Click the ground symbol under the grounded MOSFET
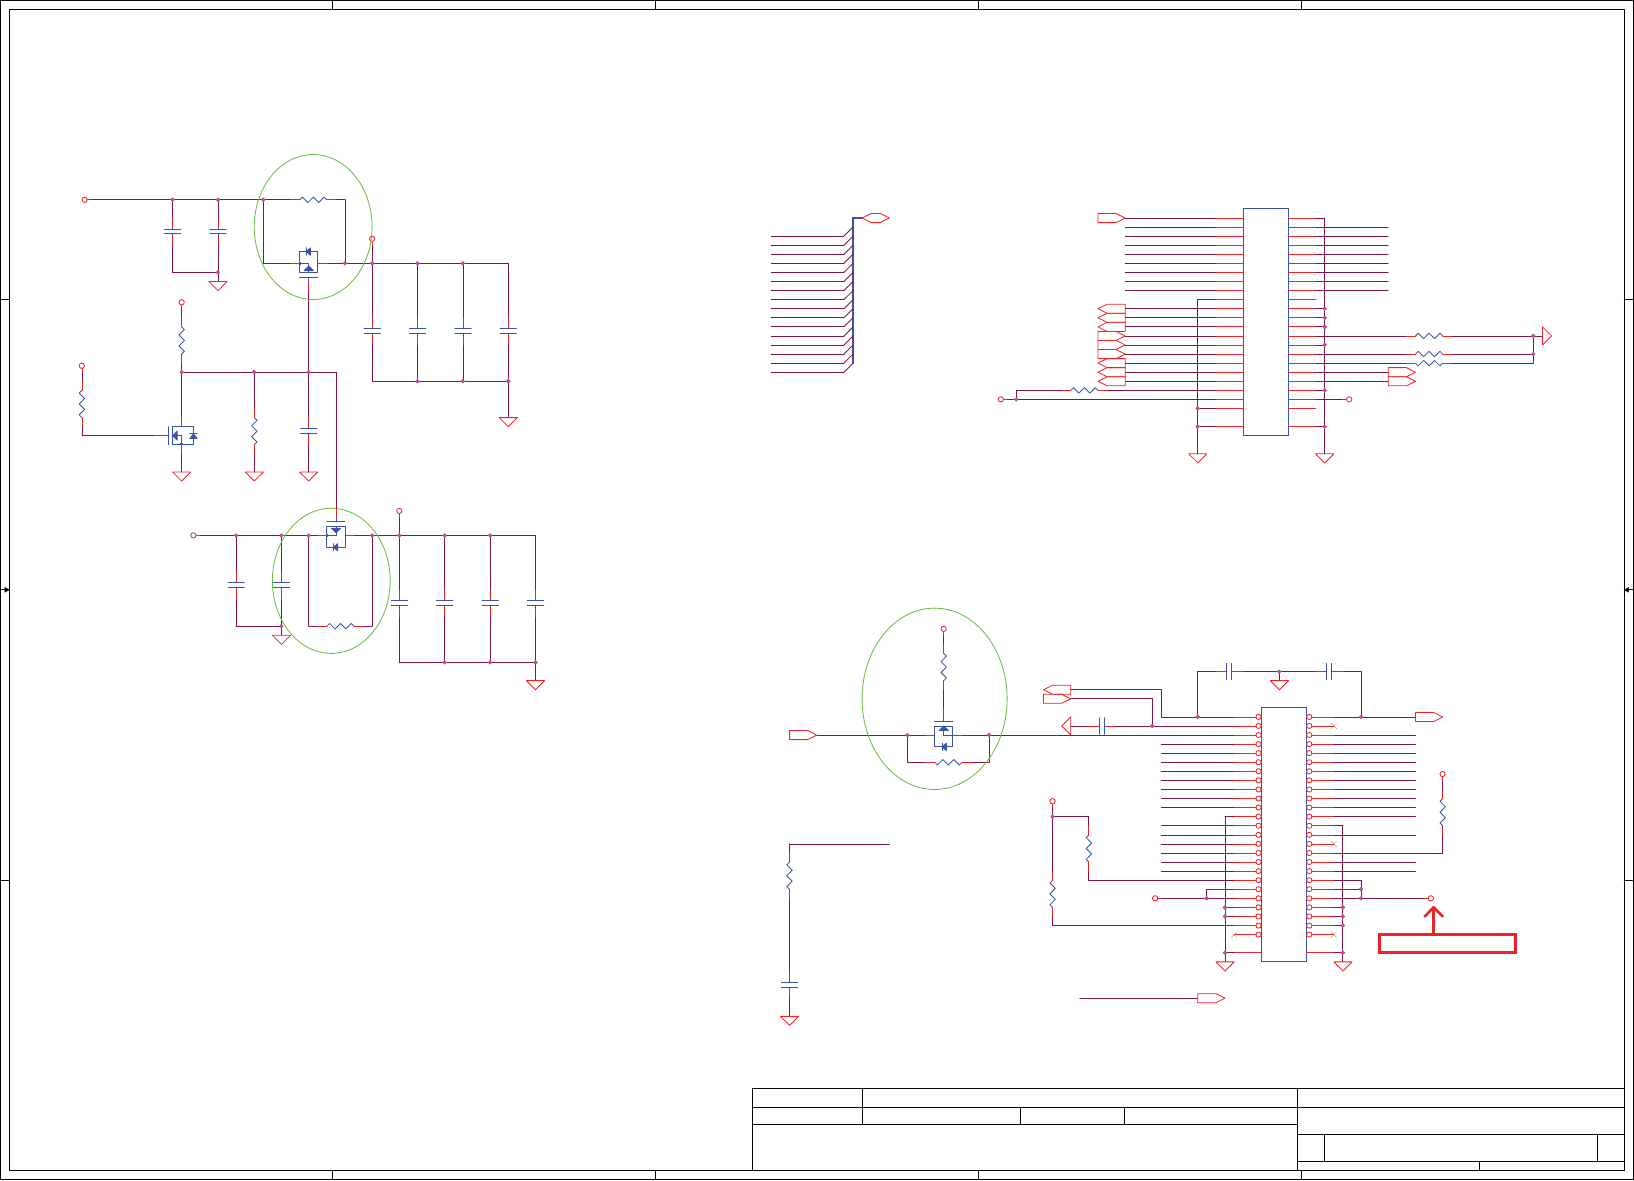Image resolution: width=1634 pixels, height=1181 pixels. (181, 476)
